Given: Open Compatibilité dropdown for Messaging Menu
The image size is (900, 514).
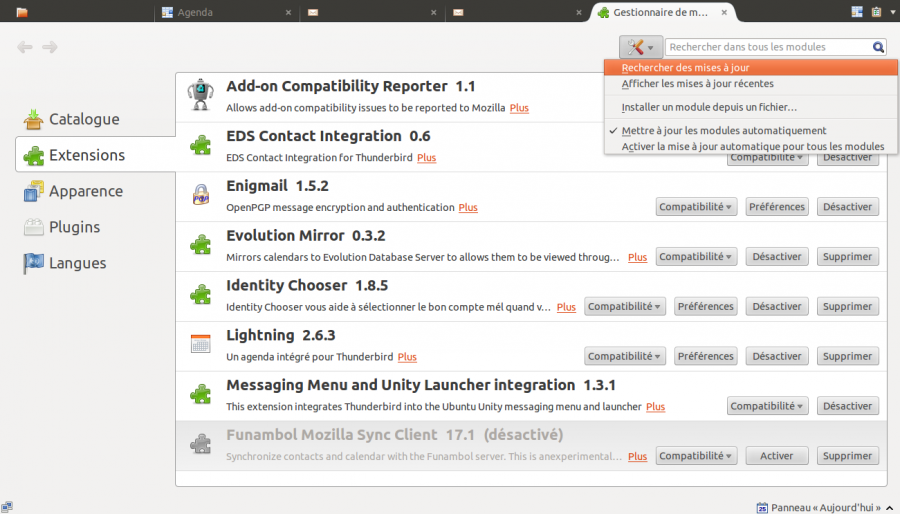Looking at the screenshot, I should [767, 406].
